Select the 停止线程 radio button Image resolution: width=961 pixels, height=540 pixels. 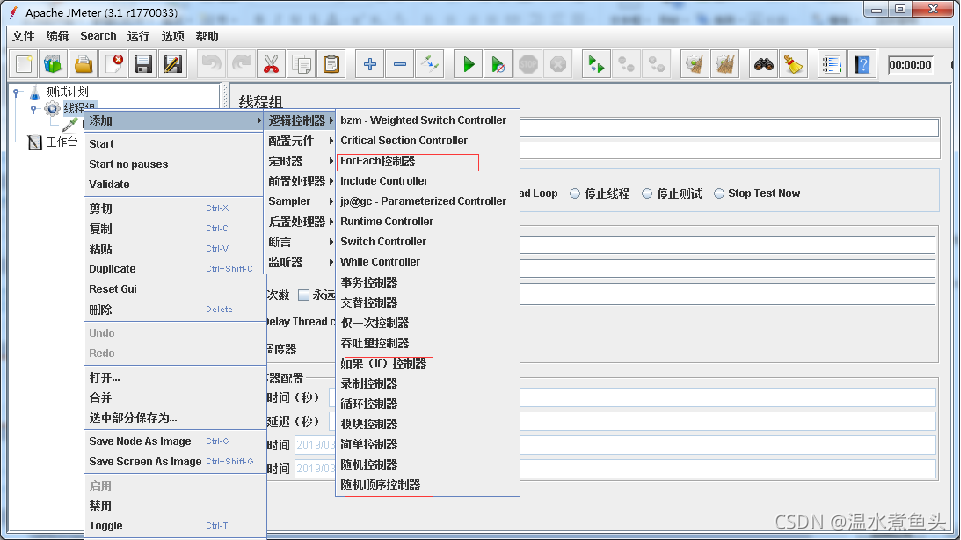click(x=575, y=194)
